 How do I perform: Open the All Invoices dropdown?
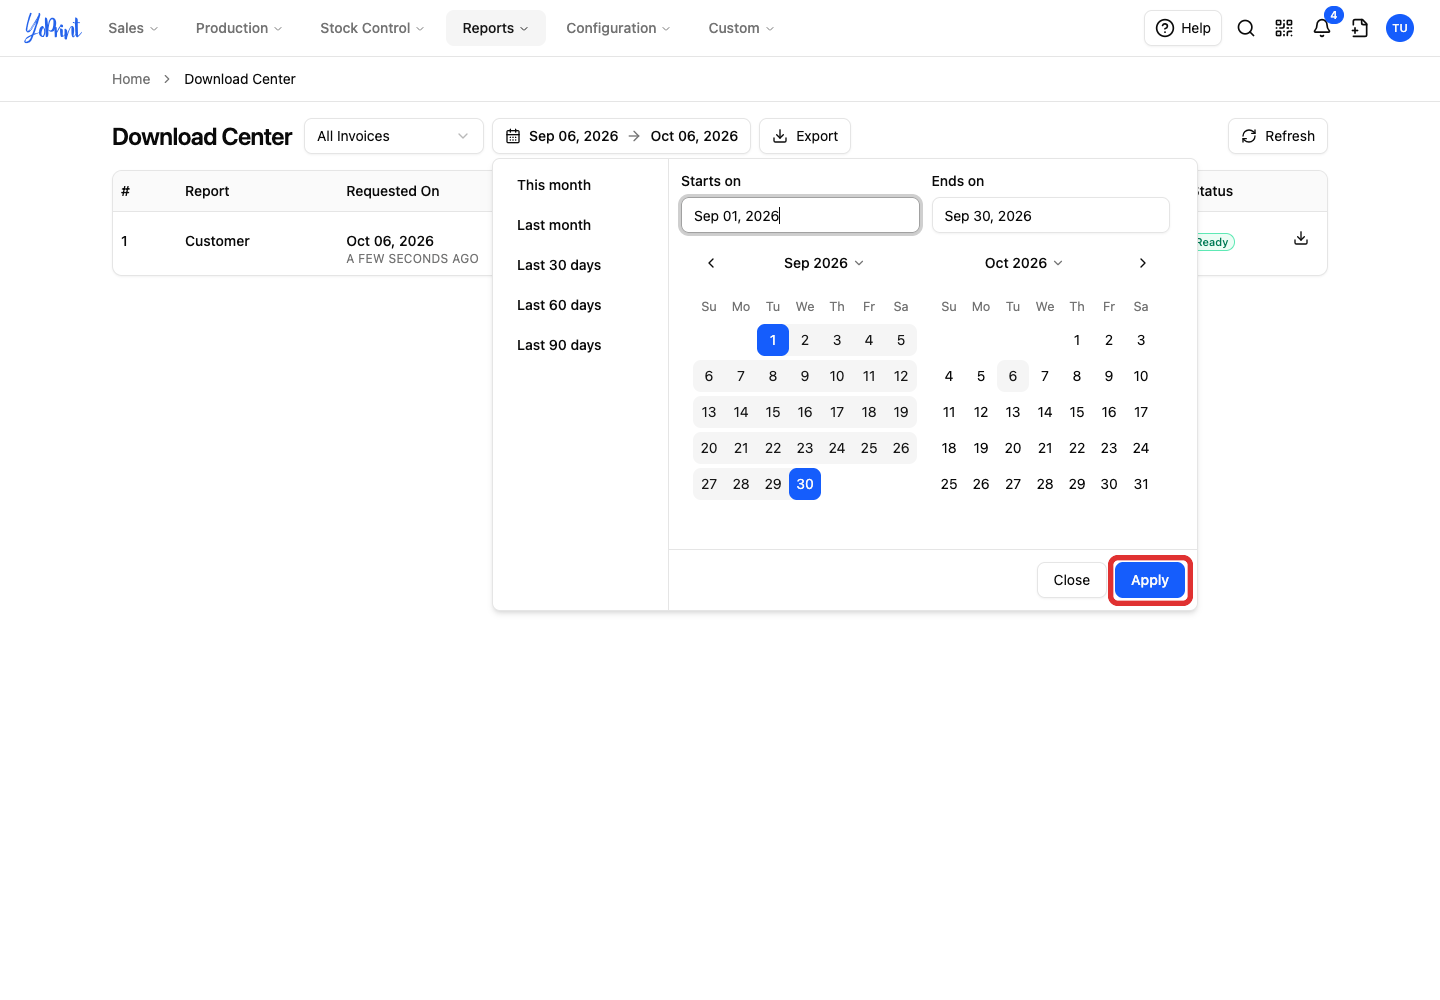click(394, 136)
